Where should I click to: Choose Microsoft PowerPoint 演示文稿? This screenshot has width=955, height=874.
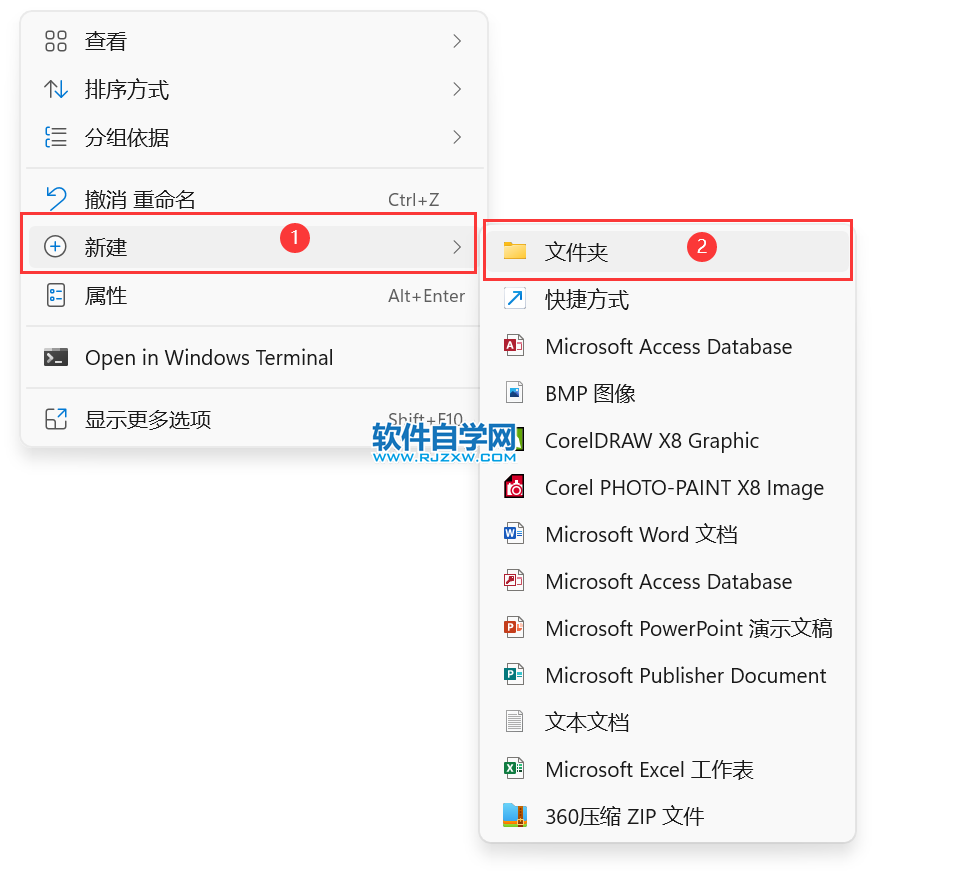[x=668, y=628]
